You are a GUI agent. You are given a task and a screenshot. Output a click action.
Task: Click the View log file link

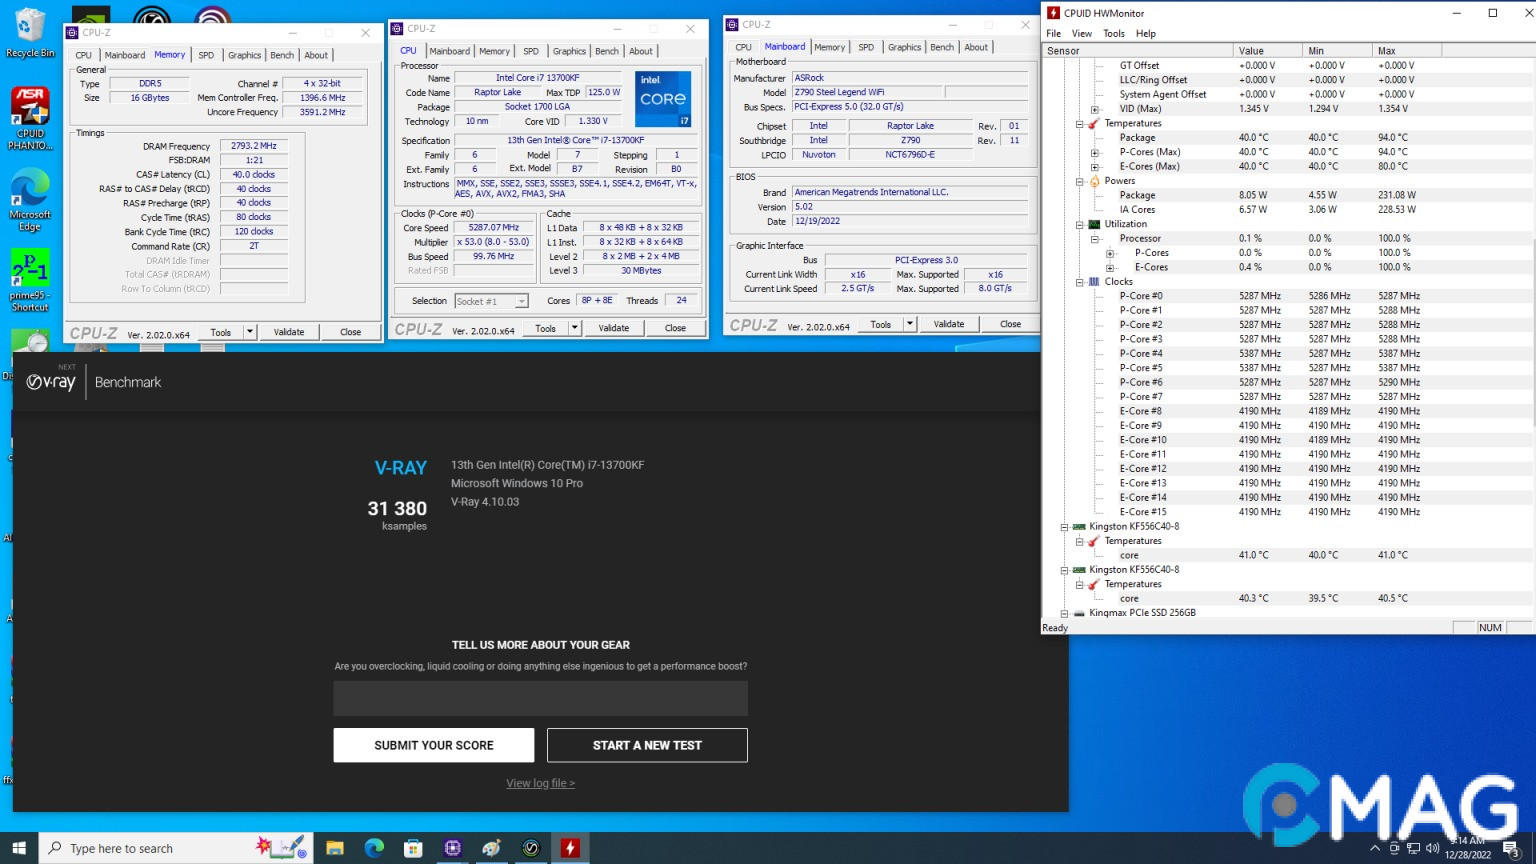540,783
